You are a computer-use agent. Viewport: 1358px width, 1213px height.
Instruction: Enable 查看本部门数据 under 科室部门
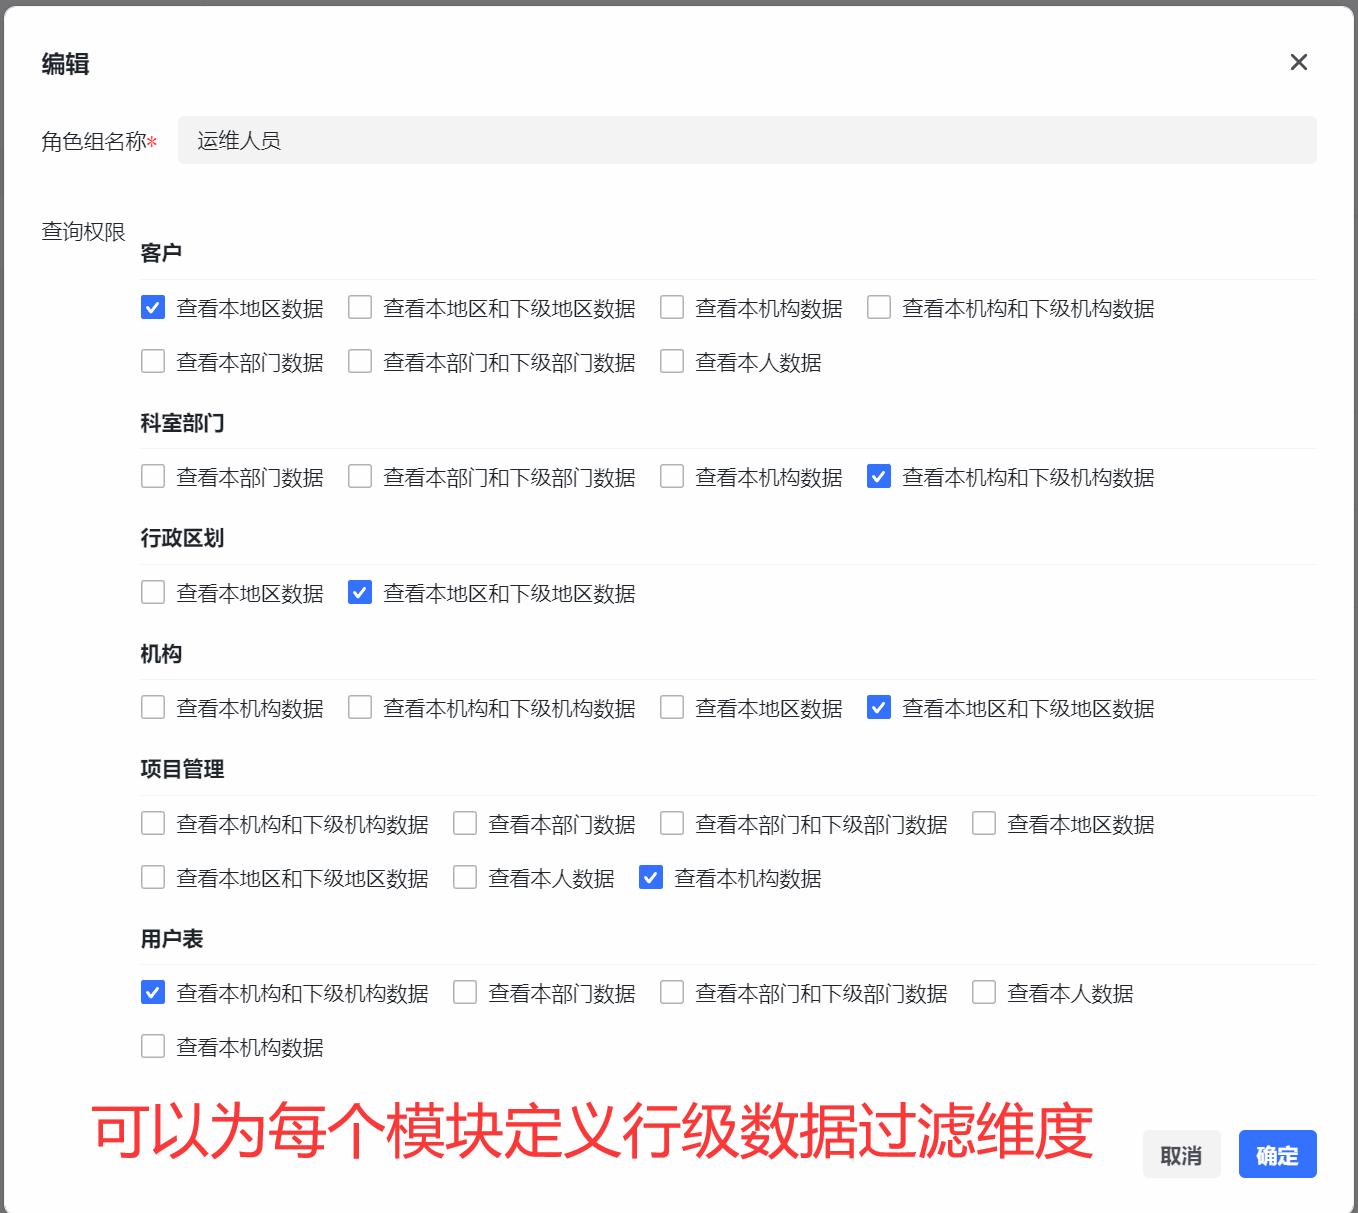tap(152, 477)
